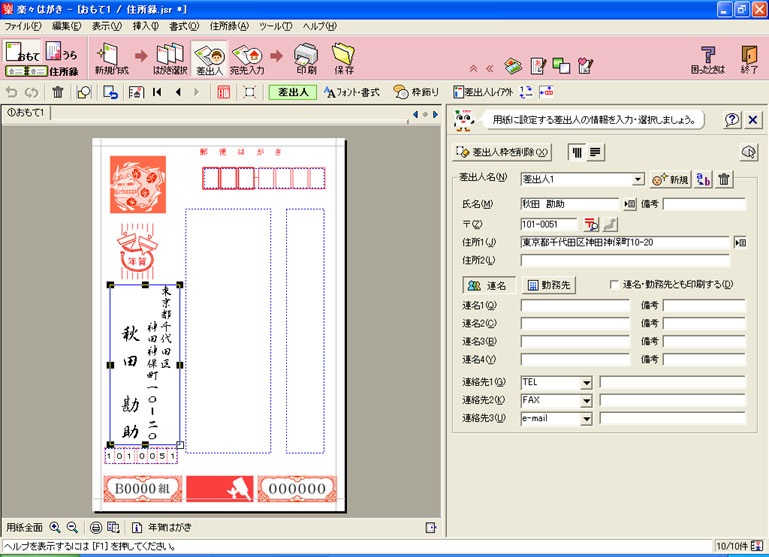769x557 pixels.
Task: Click the zoom in magnifier icon
Action: coord(55,527)
